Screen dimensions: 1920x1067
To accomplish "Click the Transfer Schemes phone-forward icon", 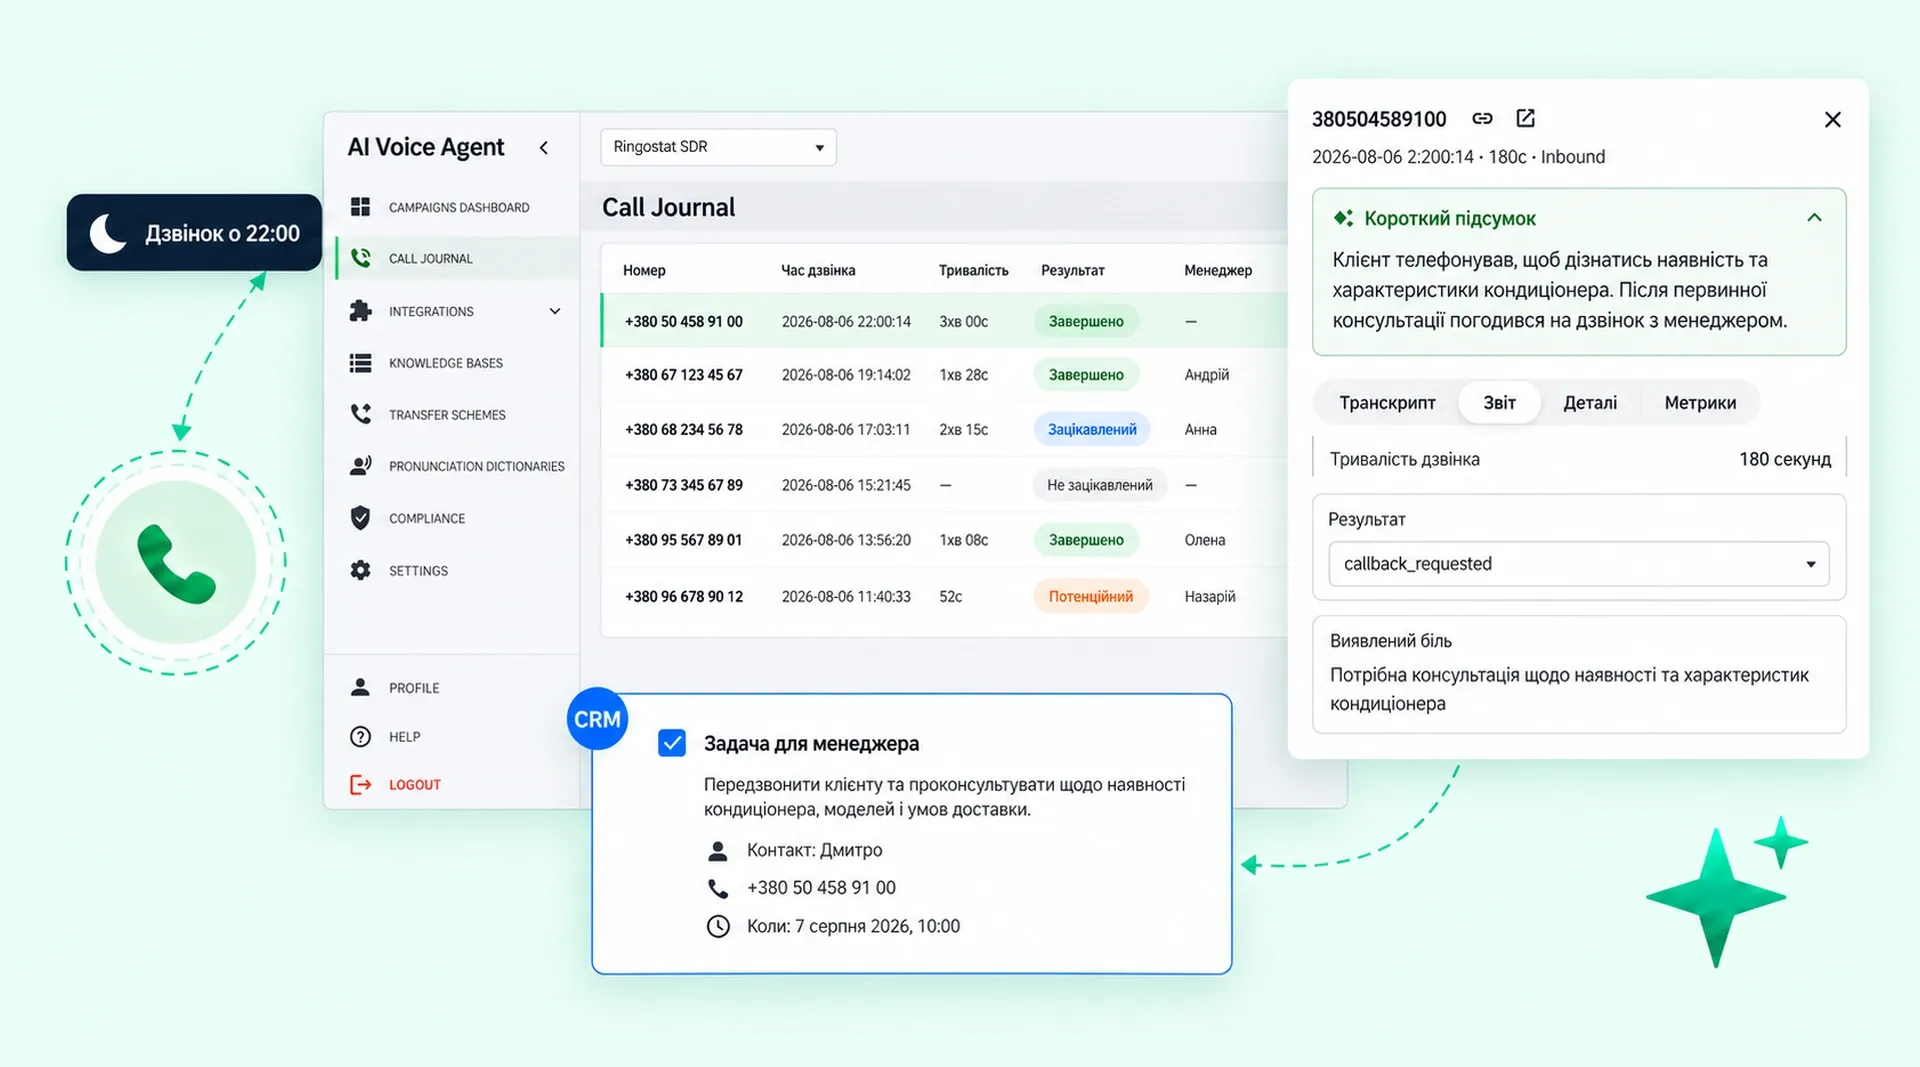I will click(x=361, y=414).
